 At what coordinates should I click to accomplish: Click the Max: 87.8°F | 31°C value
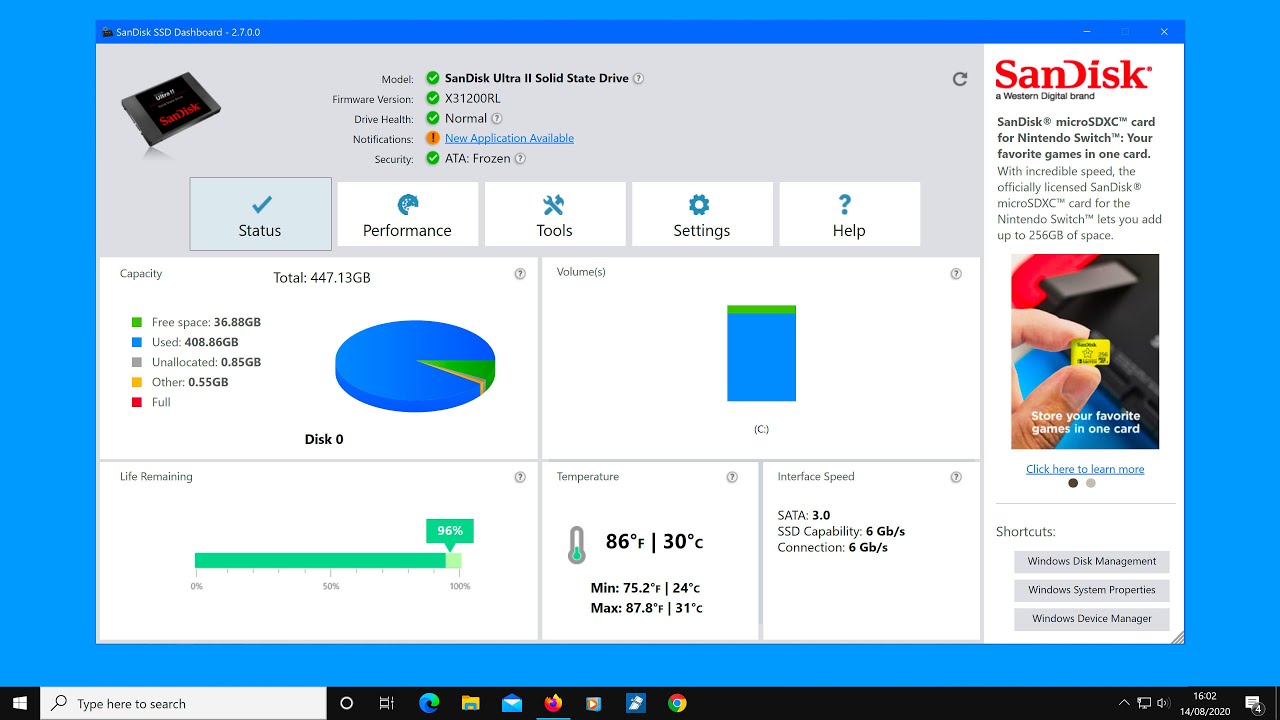[x=647, y=608]
